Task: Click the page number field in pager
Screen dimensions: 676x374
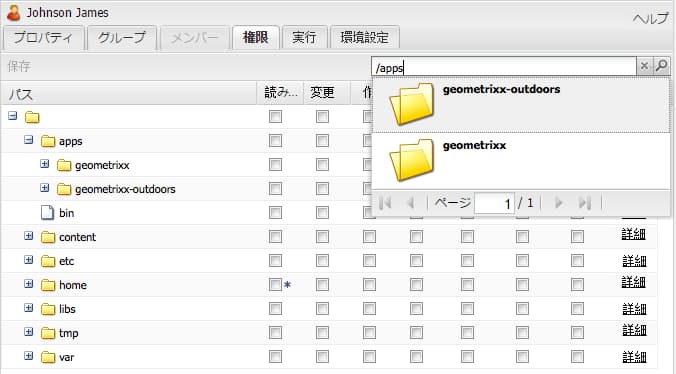Action: [x=494, y=203]
